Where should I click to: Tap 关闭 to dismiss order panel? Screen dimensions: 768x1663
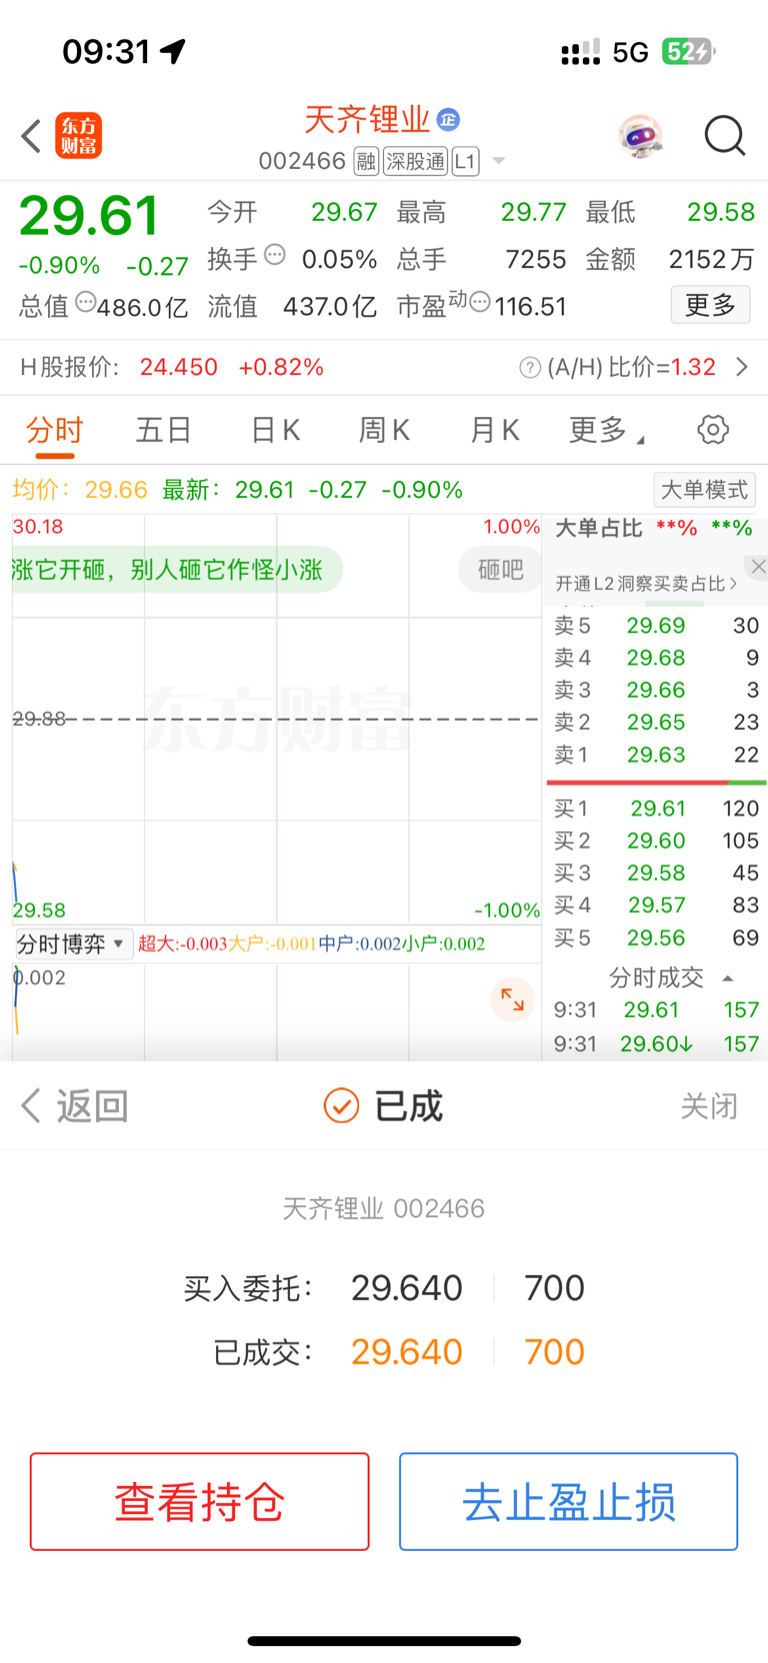[709, 1106]
